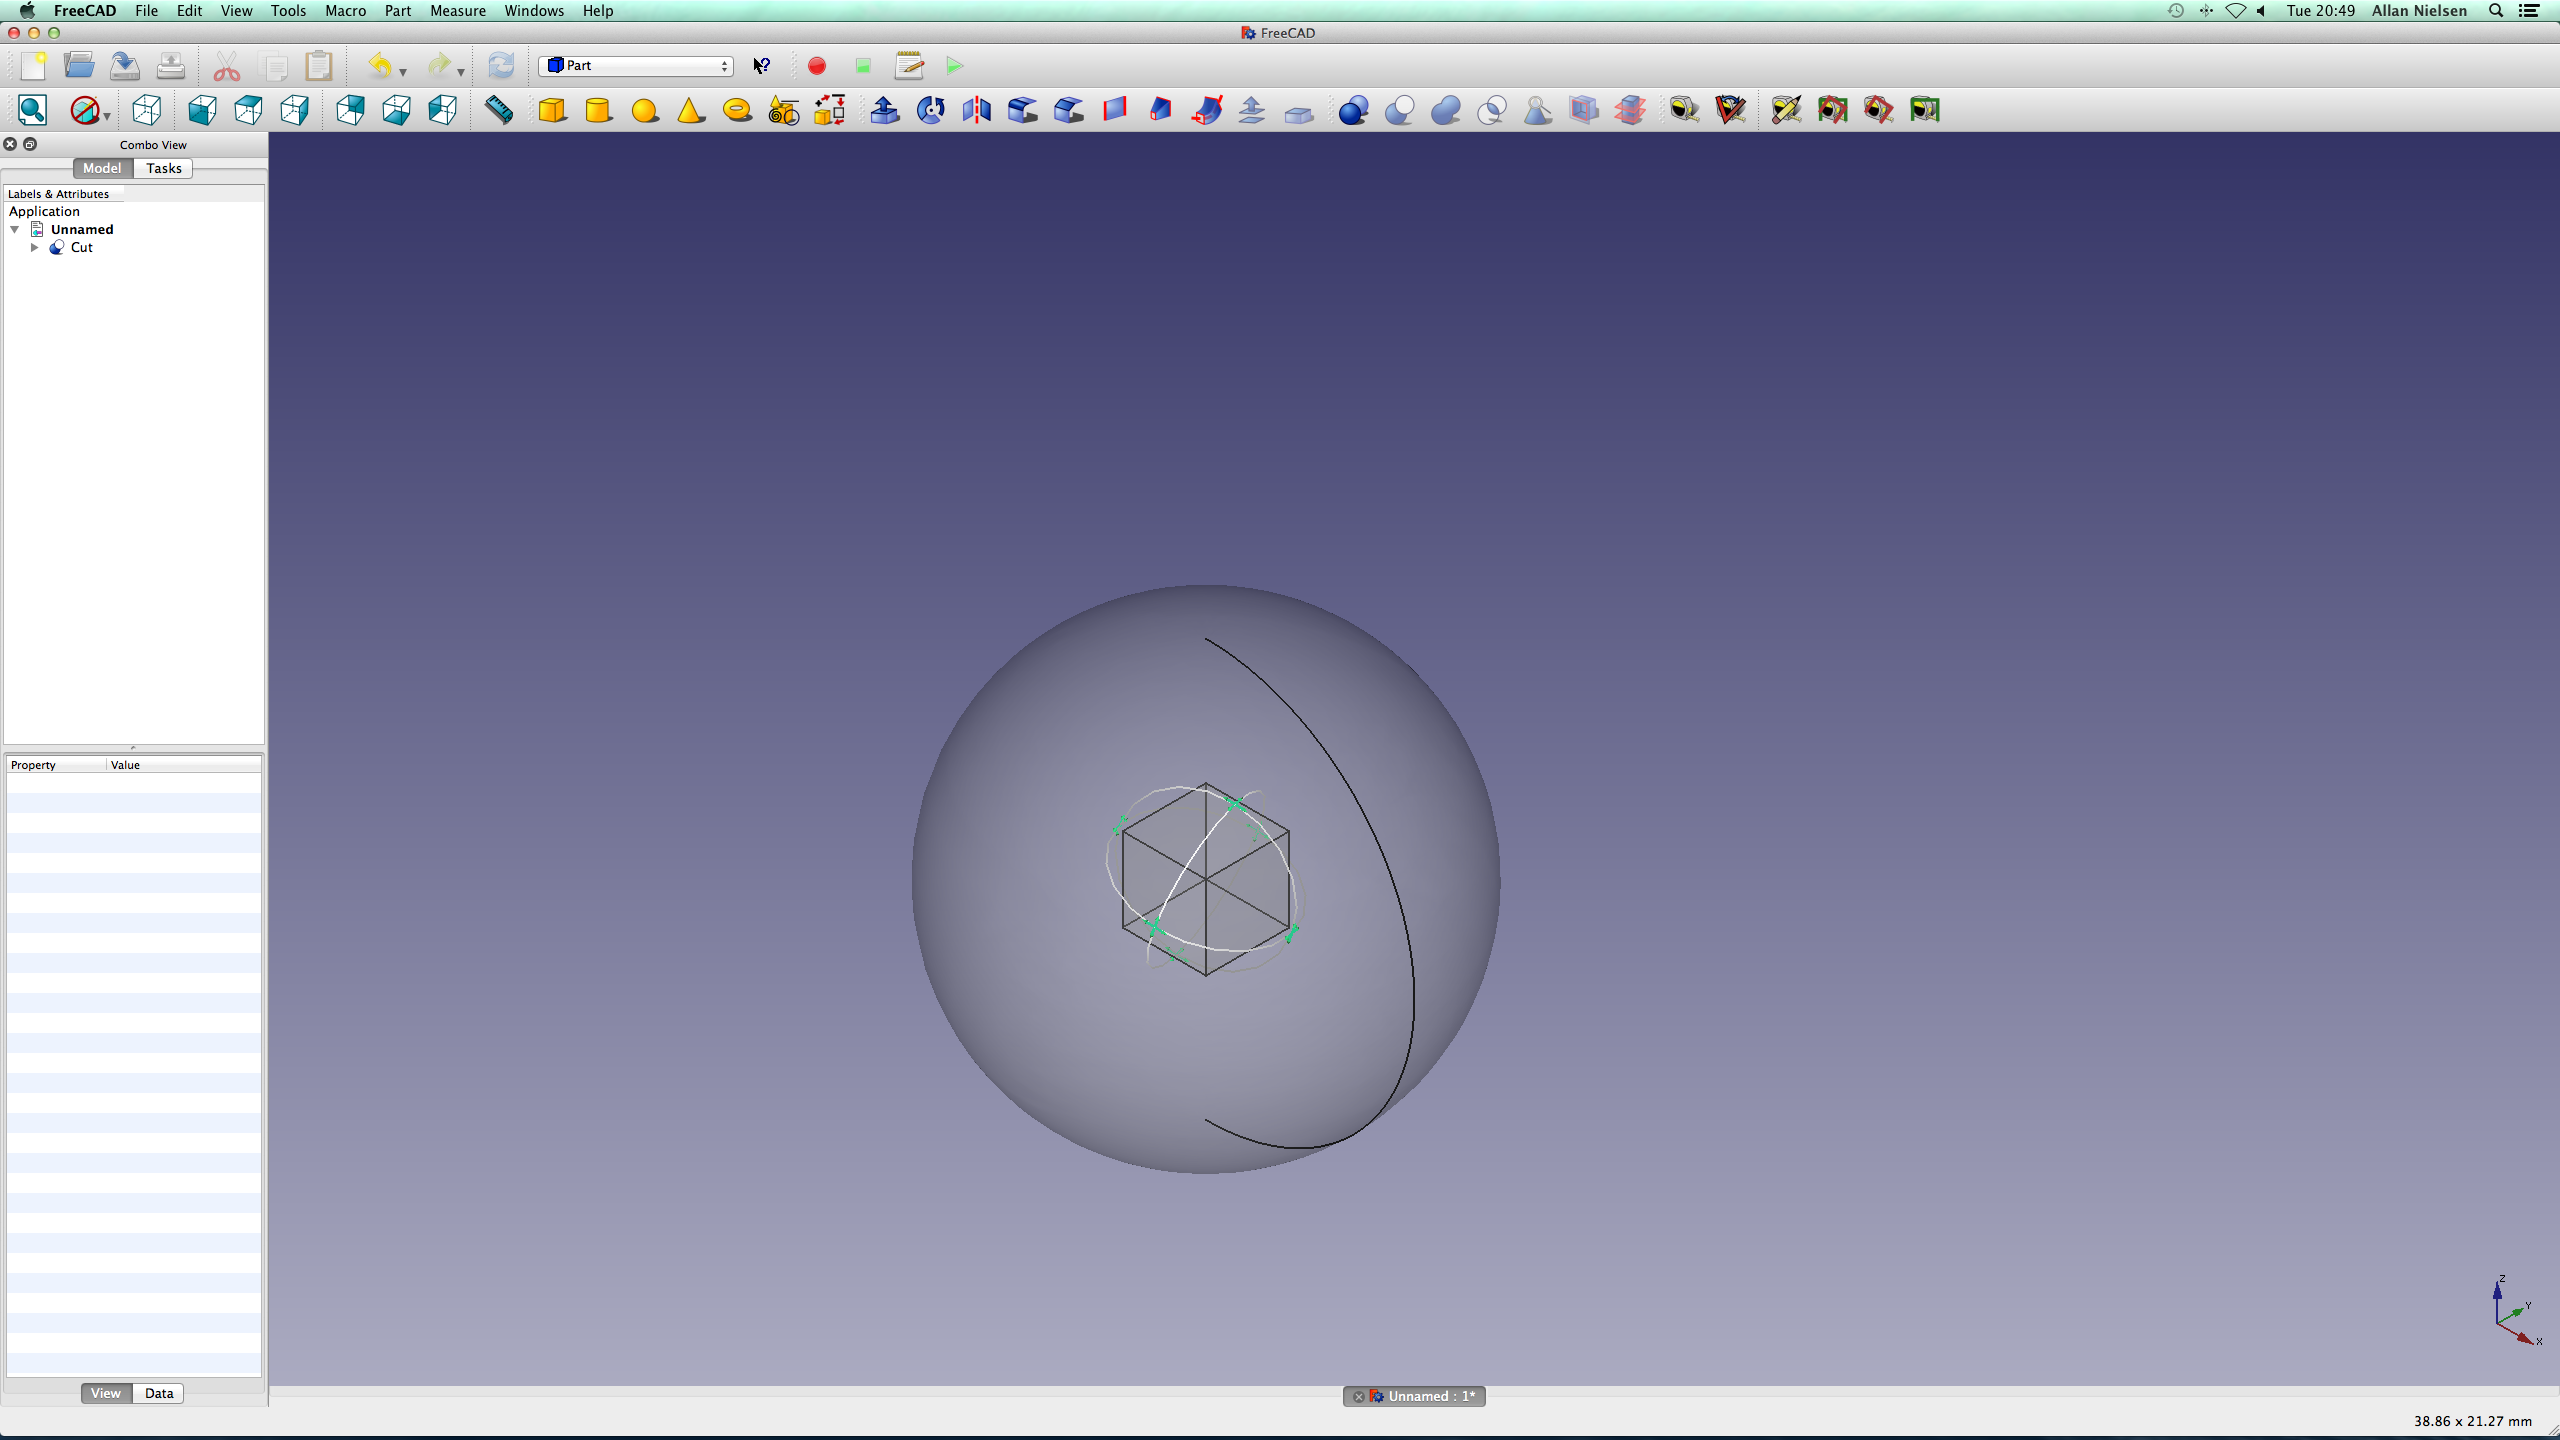Viewport: 2560px width, 1440px height.
Task: Expand the Cut object in tree
Action: 35,247
